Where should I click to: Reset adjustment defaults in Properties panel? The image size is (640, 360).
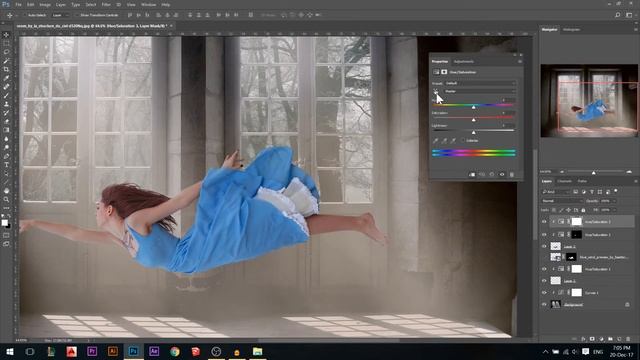(x=492, y=175)
